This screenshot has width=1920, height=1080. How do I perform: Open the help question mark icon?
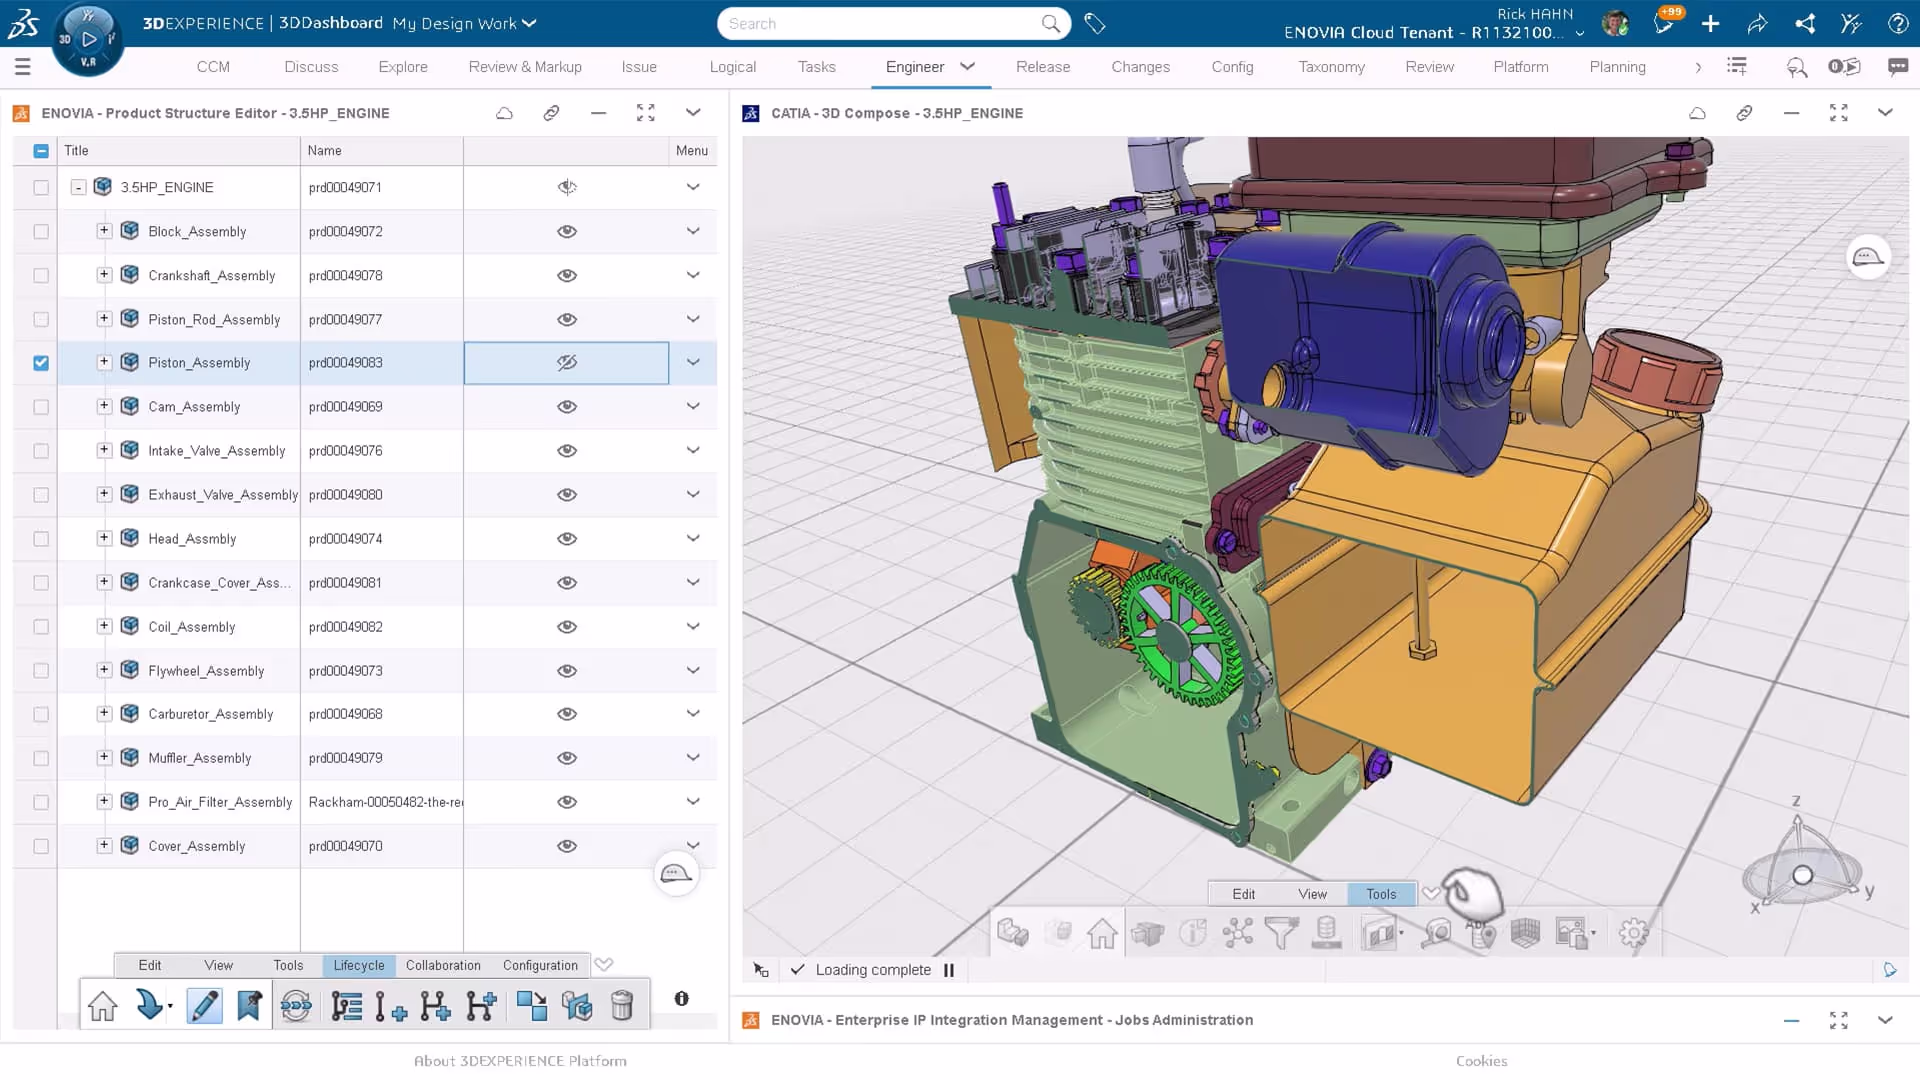point(1898,24)
